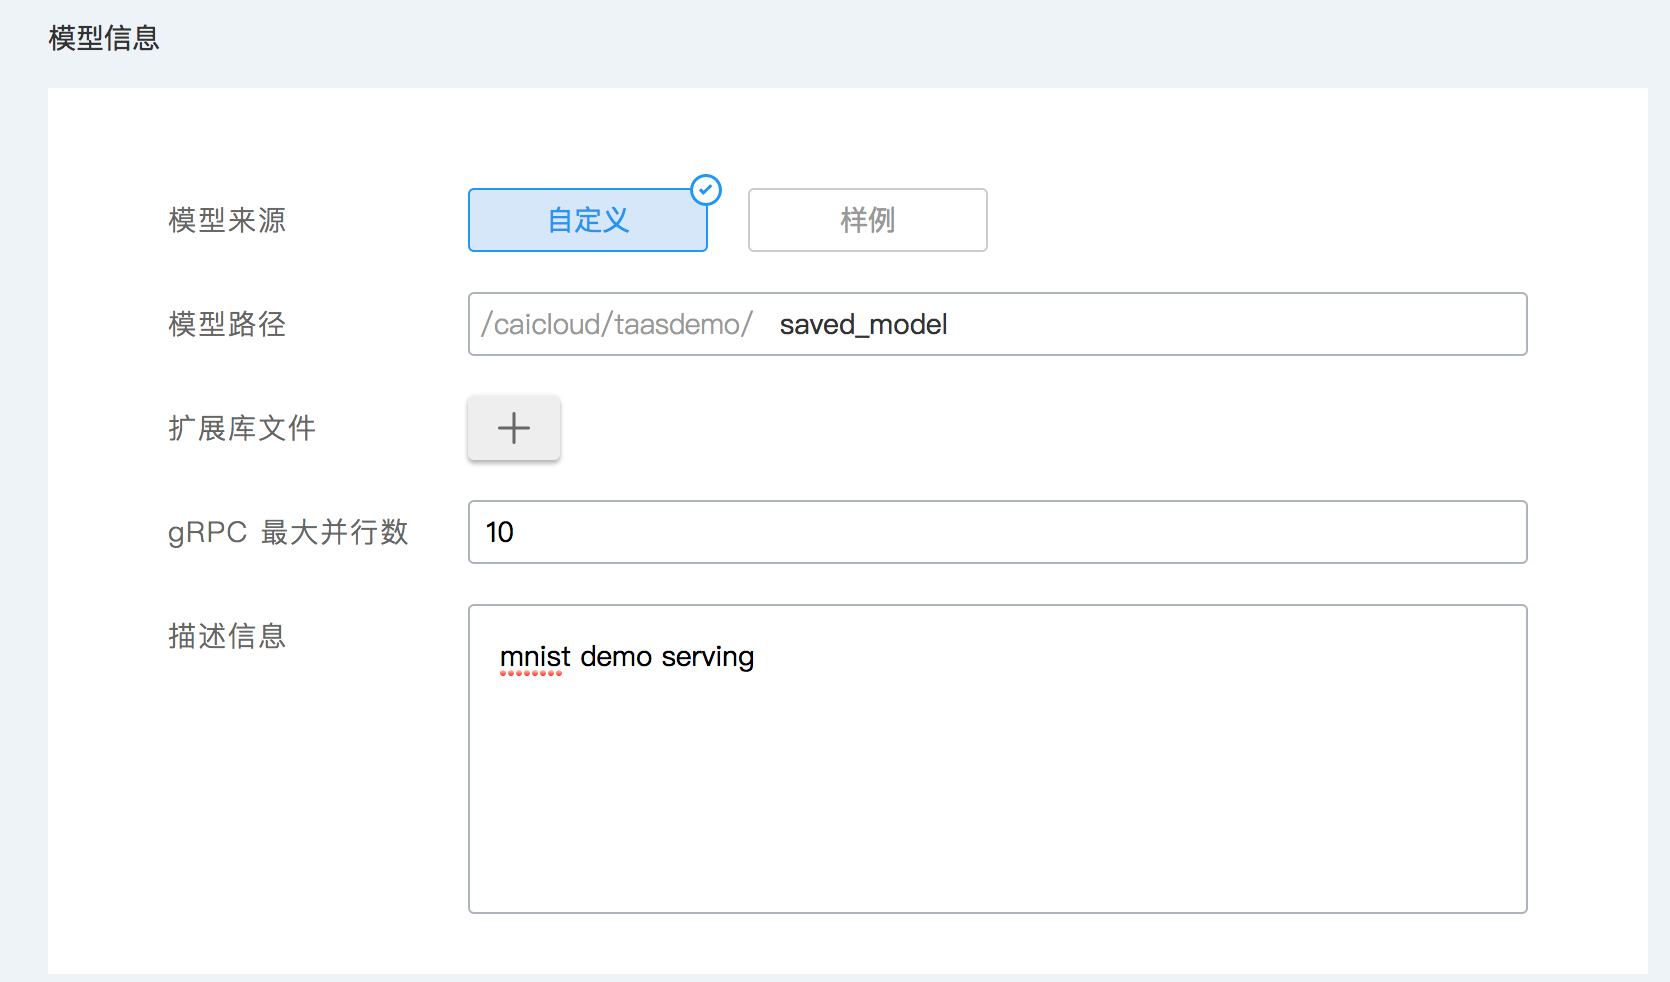Select the 自定义 model source option
Screen dimensions: 1670x982
pyautogui.click(x=587, y=220)
